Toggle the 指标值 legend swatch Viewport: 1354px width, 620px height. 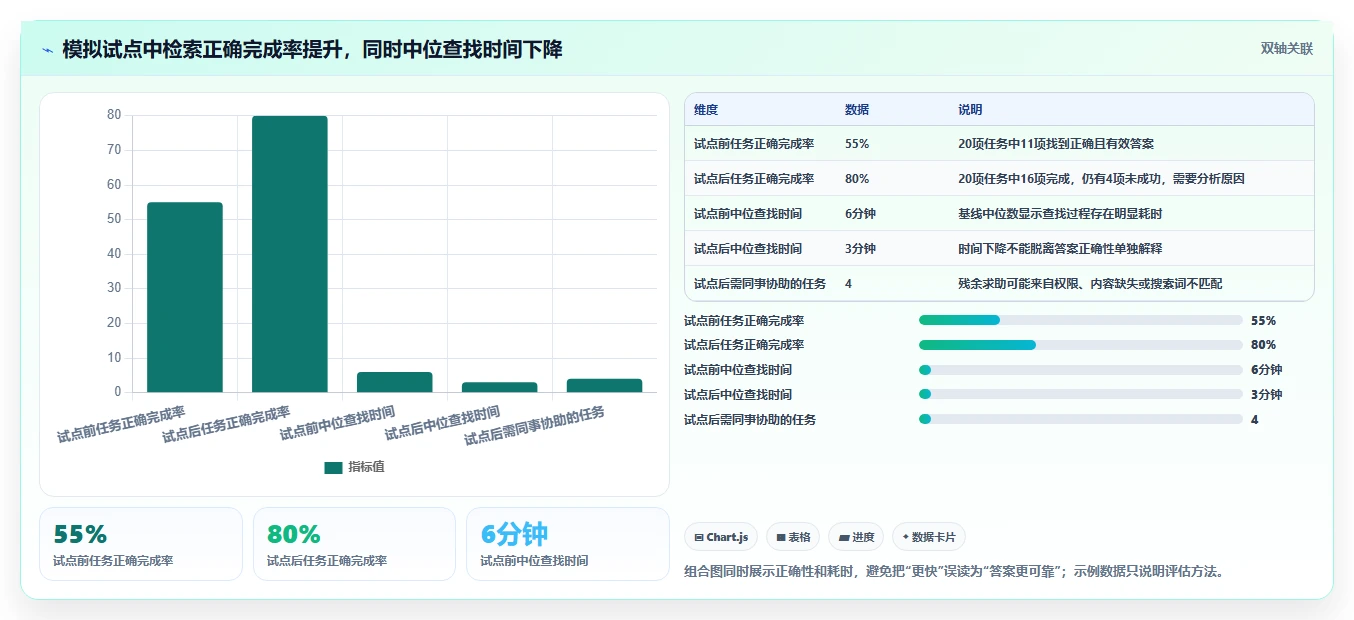pyautogui.click(x=333, y=467)
